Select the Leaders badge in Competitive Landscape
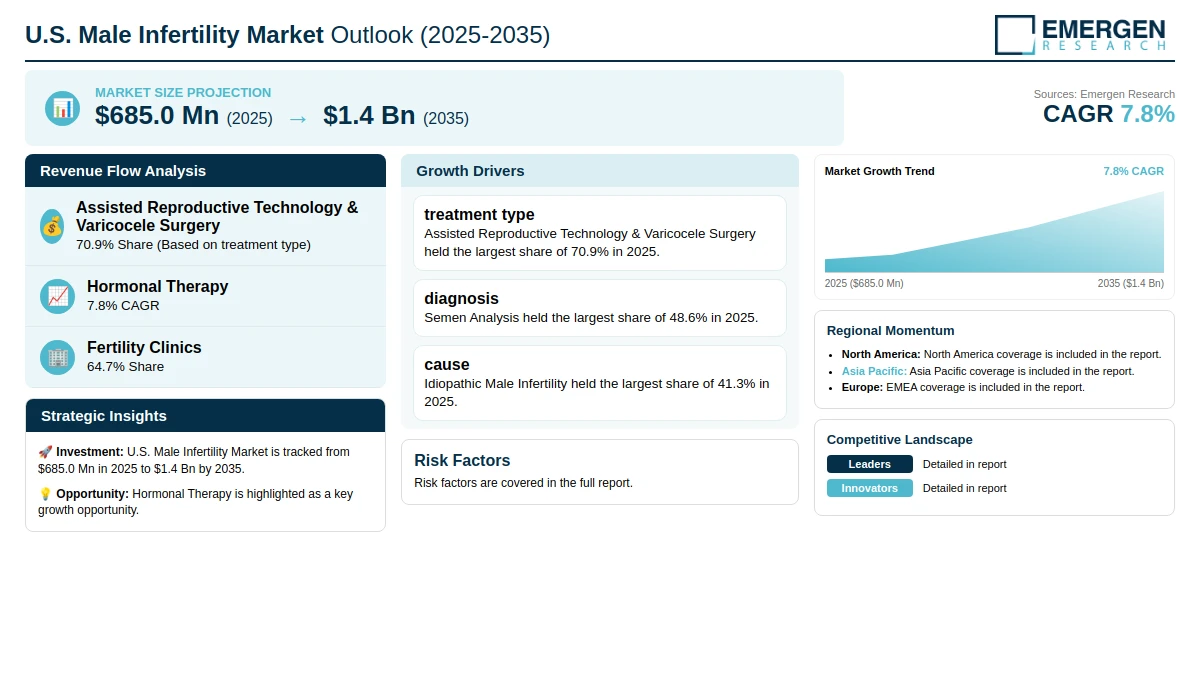Screen dimensions: 1200x700 (870, 464)
